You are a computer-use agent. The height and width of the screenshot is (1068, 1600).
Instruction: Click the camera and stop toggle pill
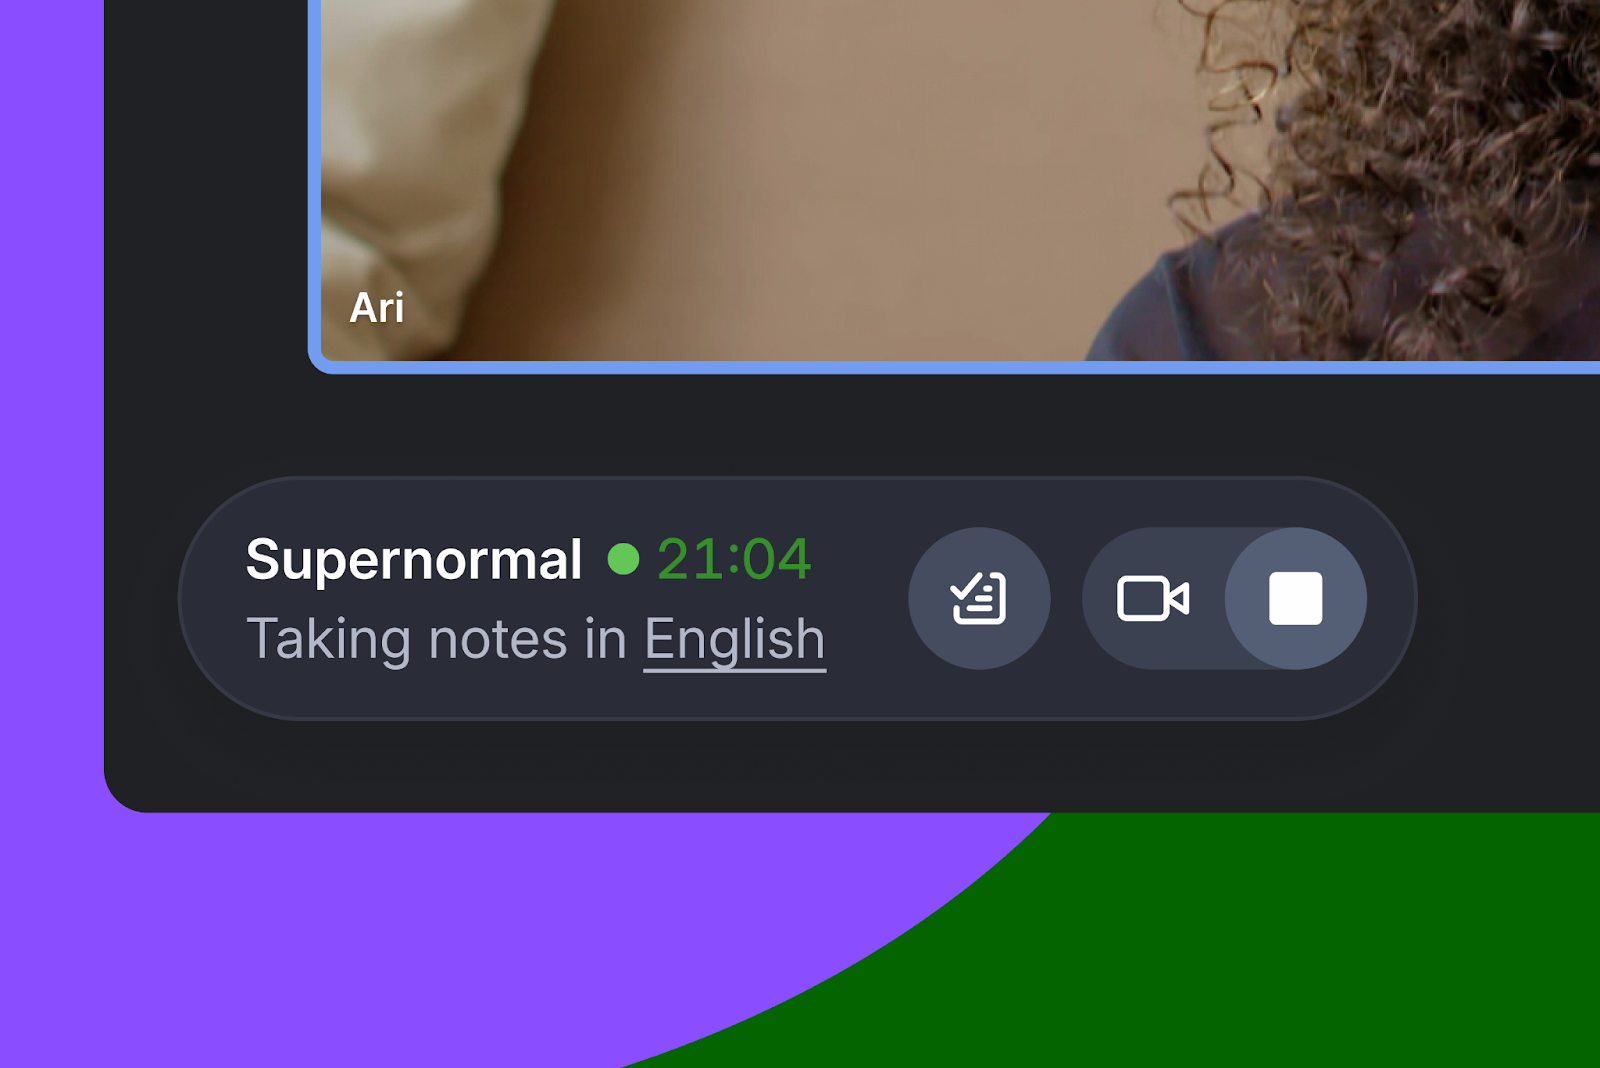click(1224, 598)
